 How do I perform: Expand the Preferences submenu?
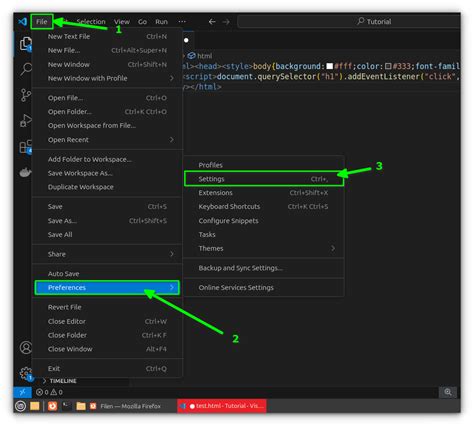107,287
